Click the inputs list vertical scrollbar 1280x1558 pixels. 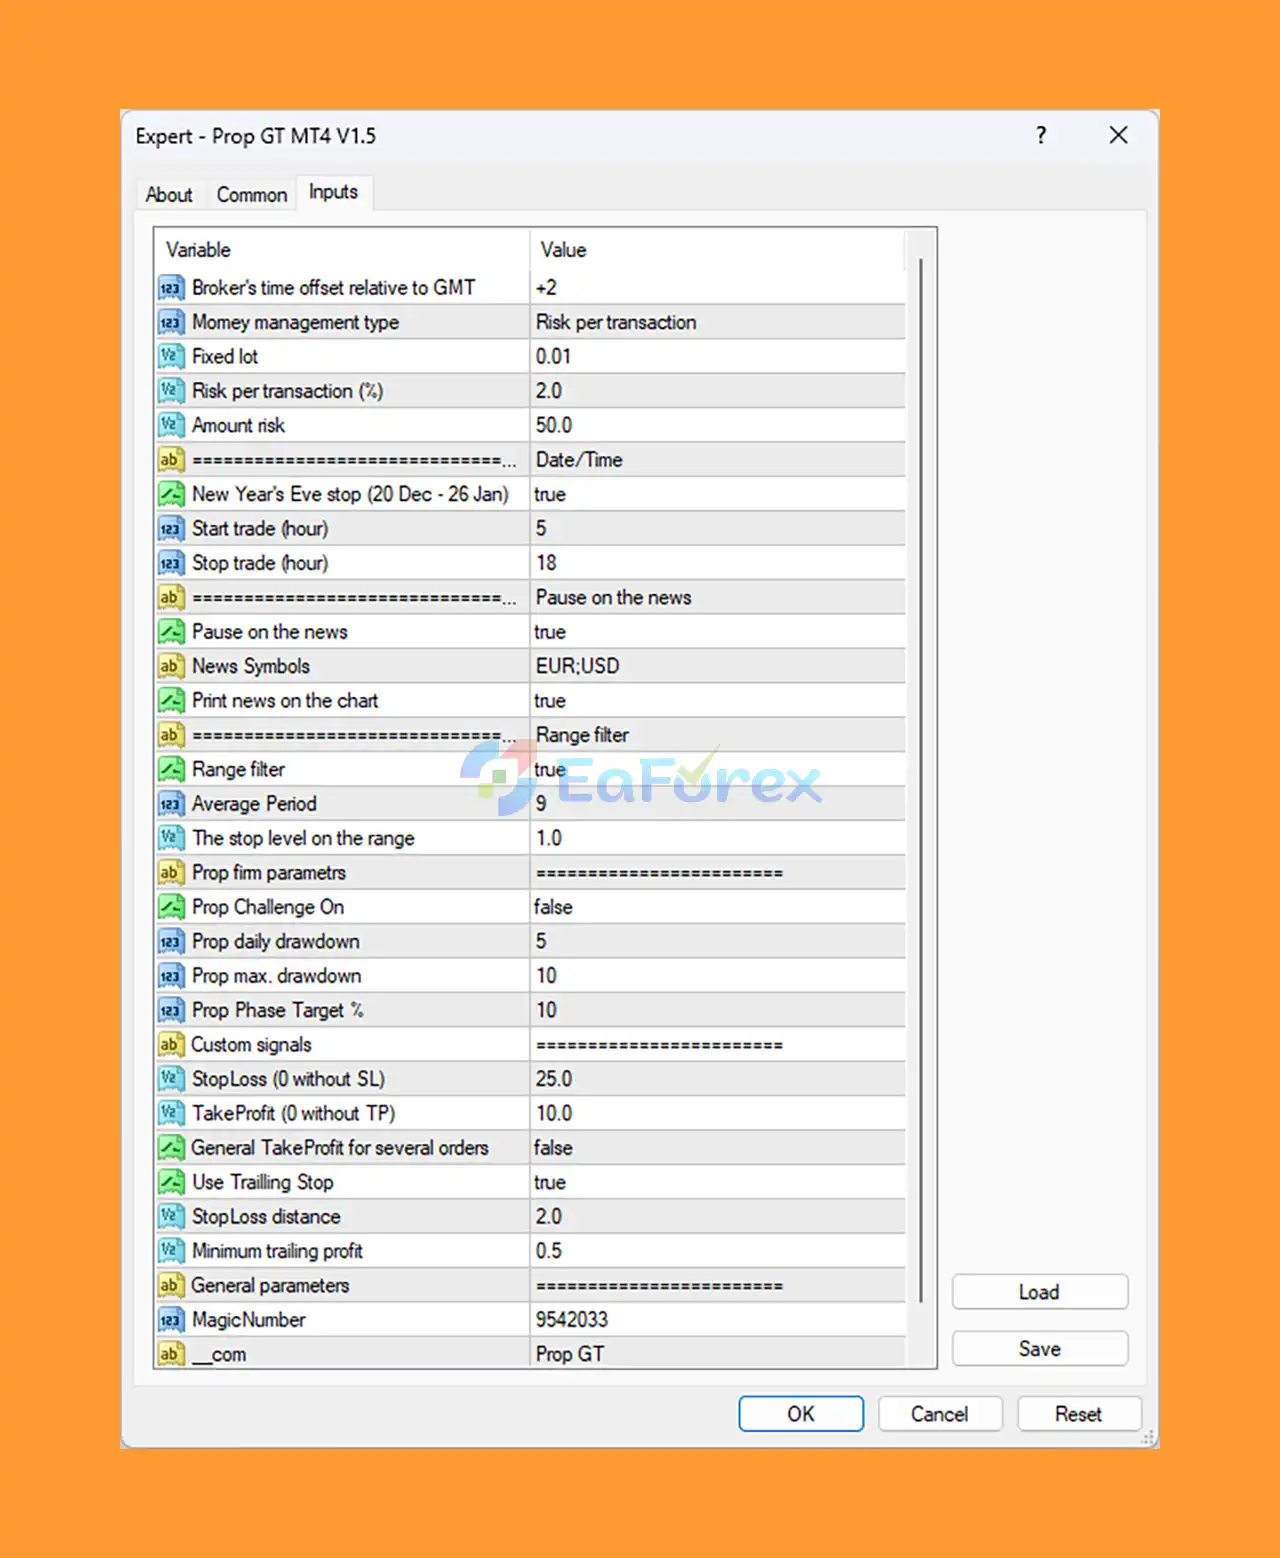(920, 780)
